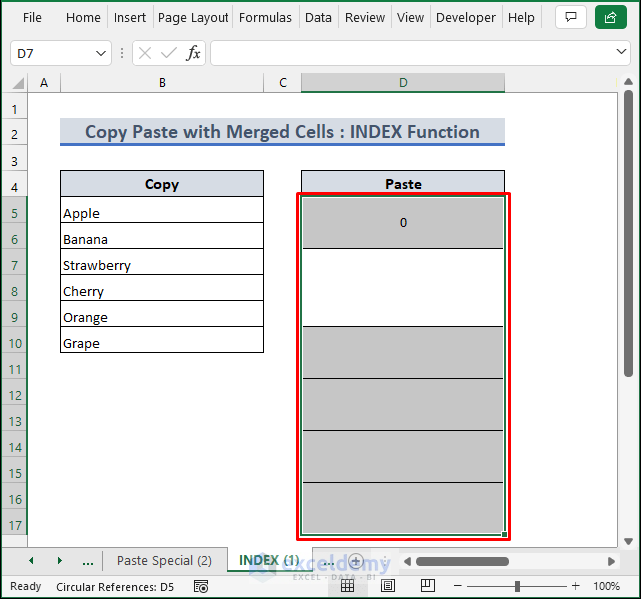Zoom out with the minus icon
The width and height of the screenshot is (641, 599).
click(462, 586)
